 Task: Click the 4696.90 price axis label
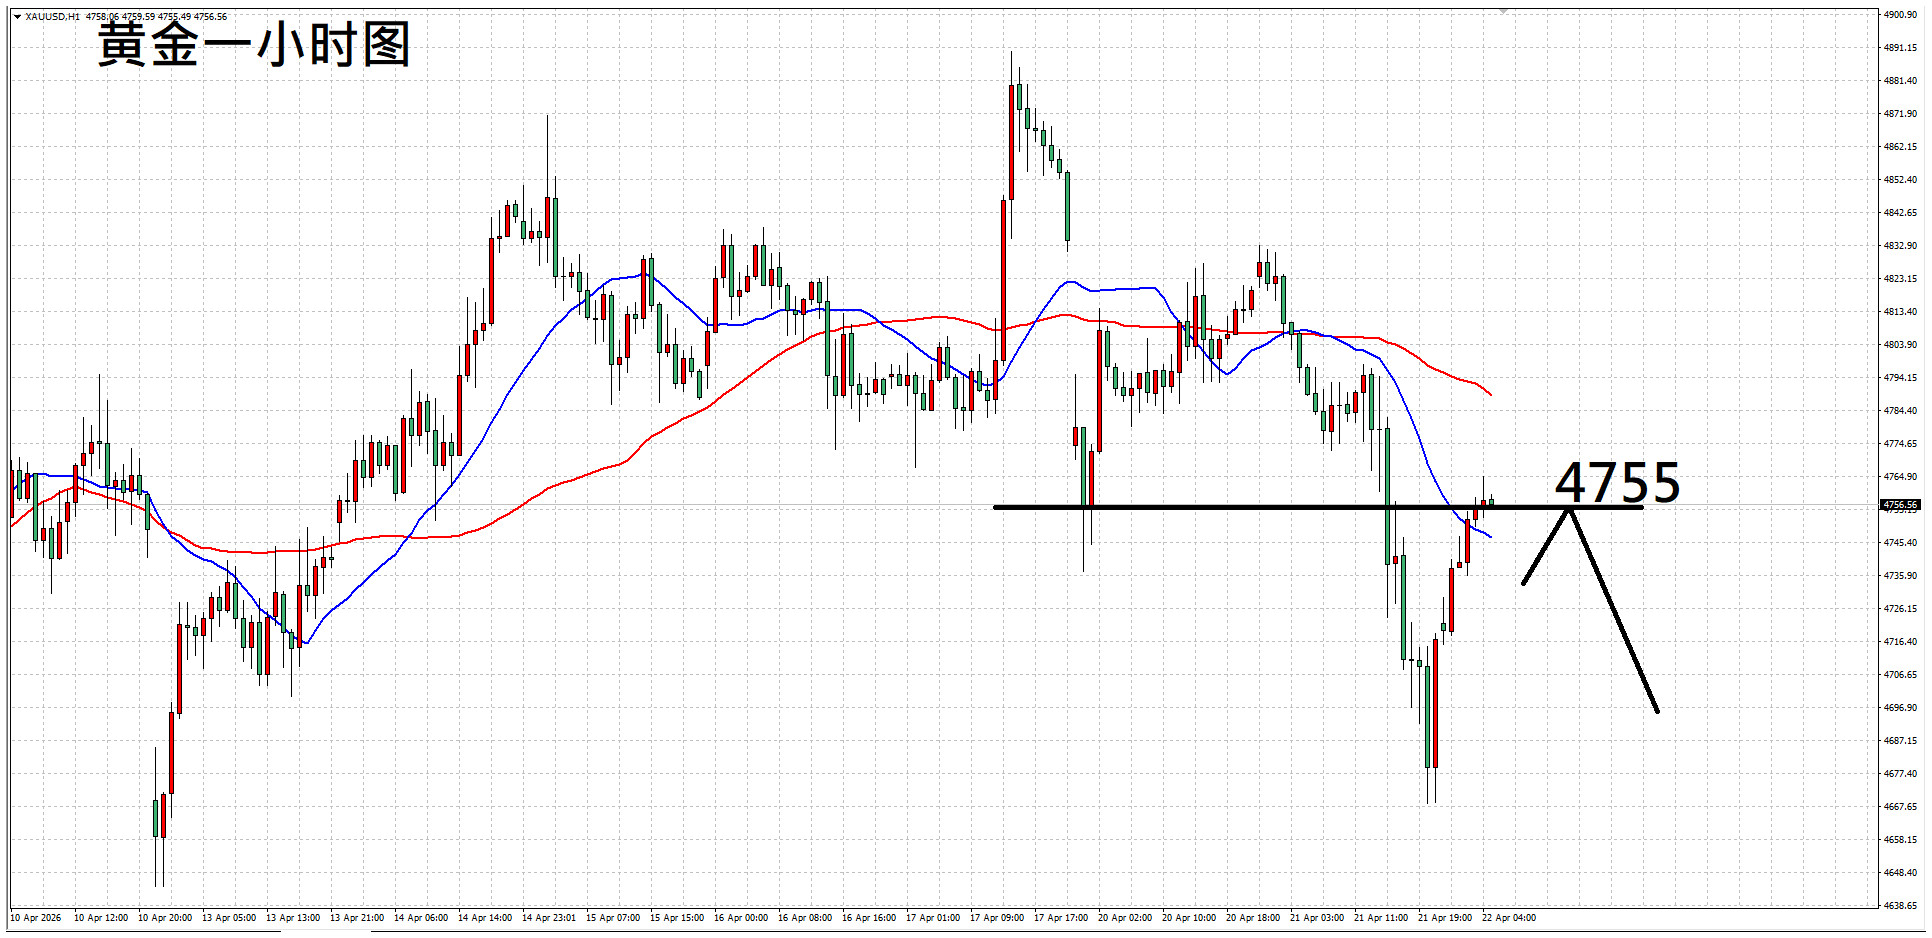pyautogui.click(x=1900, y=708)
